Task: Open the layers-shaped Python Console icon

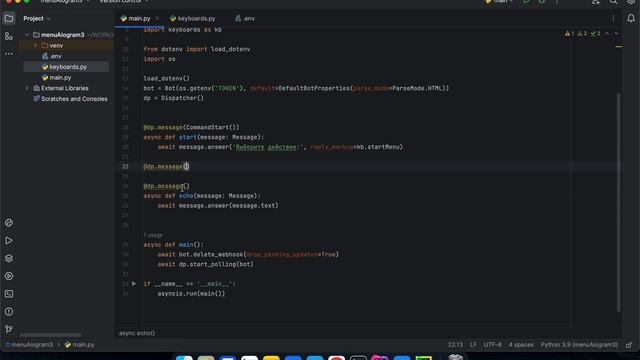Action: [9, 258]
